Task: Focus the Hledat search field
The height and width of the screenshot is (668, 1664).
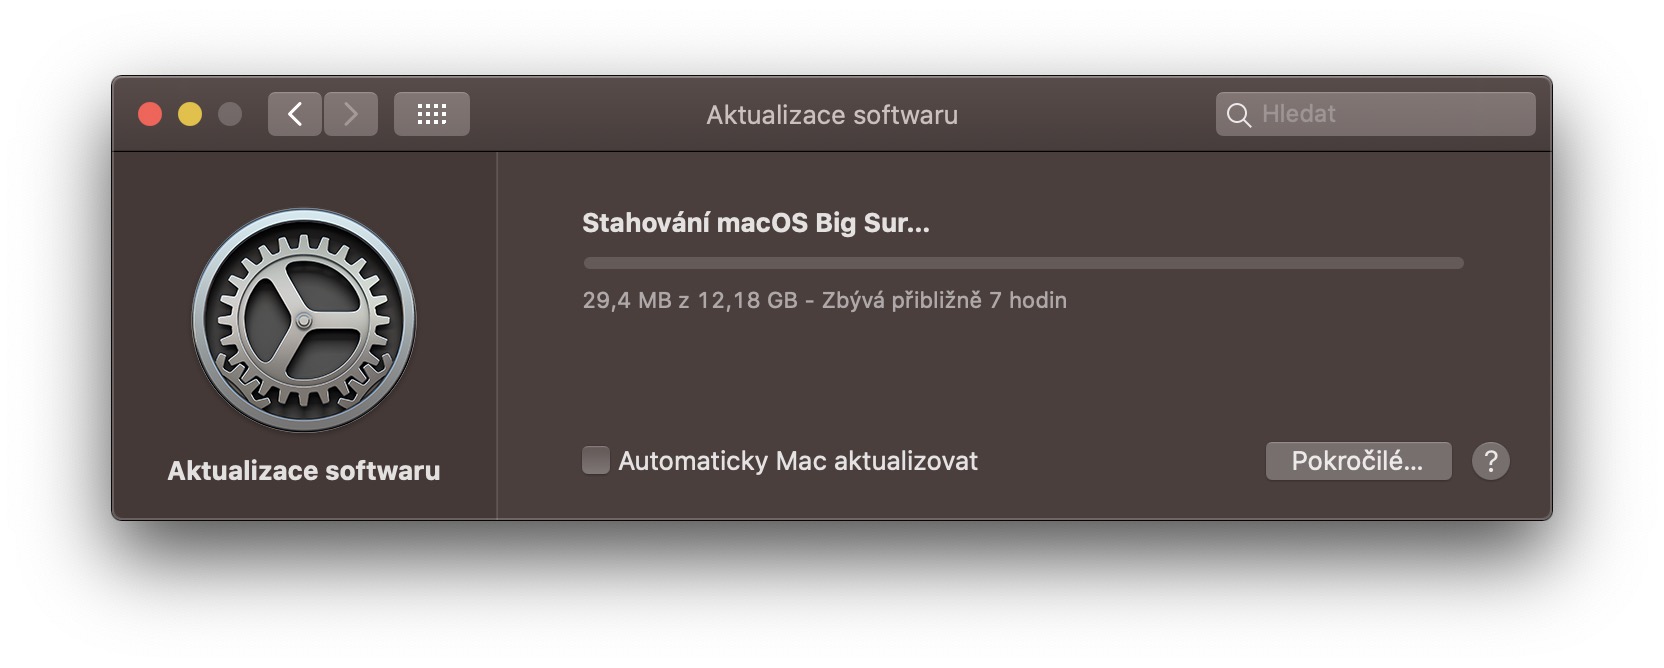Action: click(x=1390, y=114)
